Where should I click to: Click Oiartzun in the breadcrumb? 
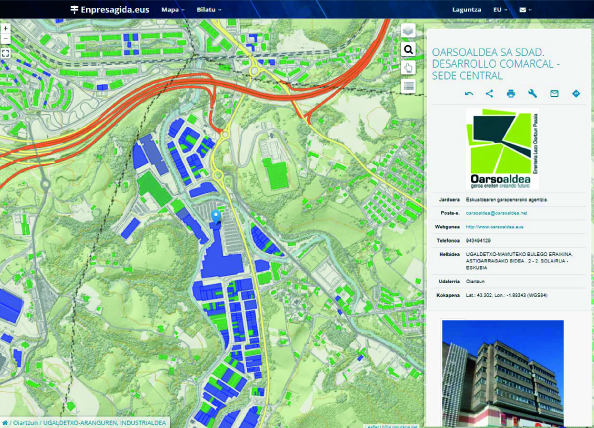click(x=26, y=423)
